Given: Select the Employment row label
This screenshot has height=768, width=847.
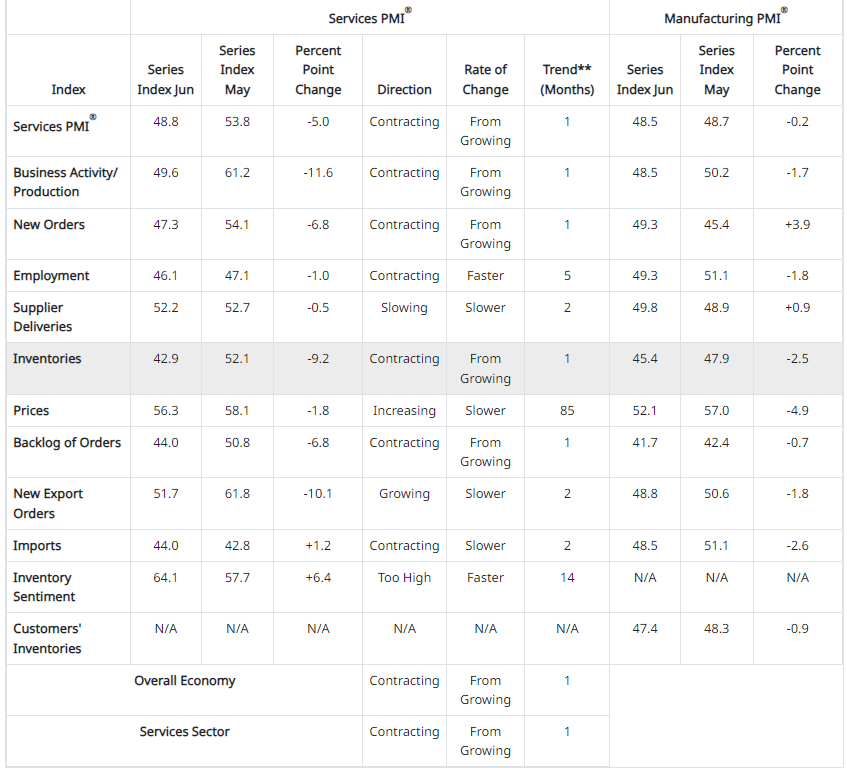Looking at the screenshot, I should point(51,276).
